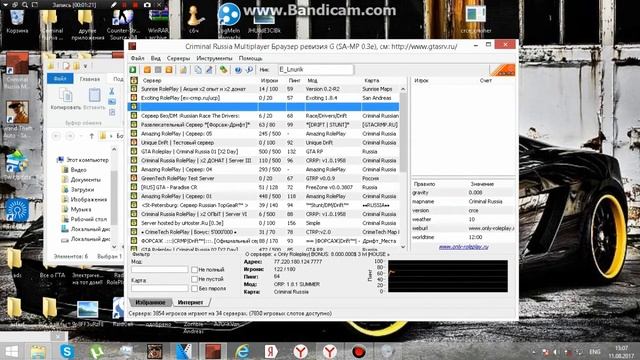Open Help with the blue question icon
This screenshot has height=360, width=640.
pyautogui.click(x=238, y=70)
